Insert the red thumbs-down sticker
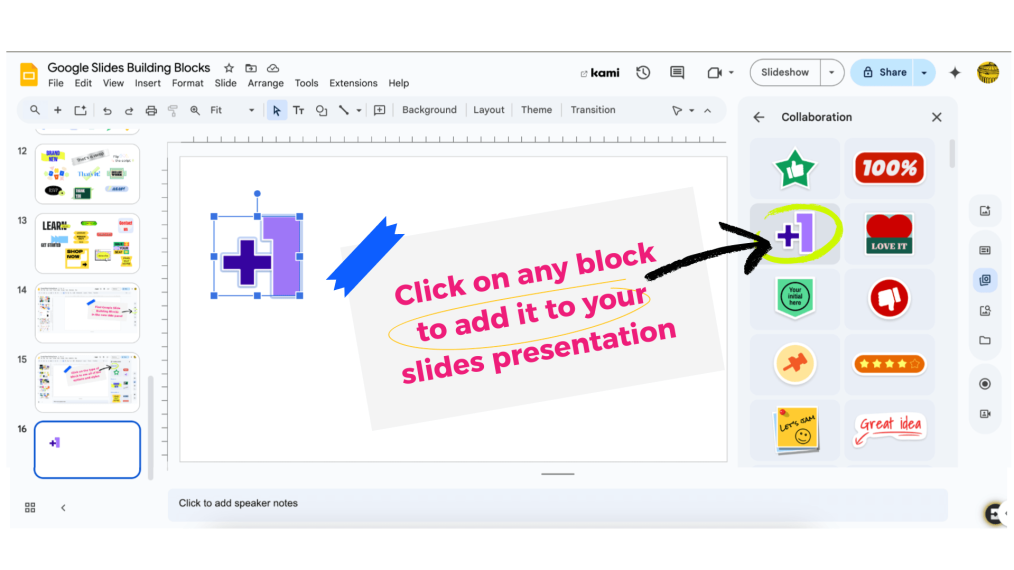1014x570 pixels. [889, 298]
